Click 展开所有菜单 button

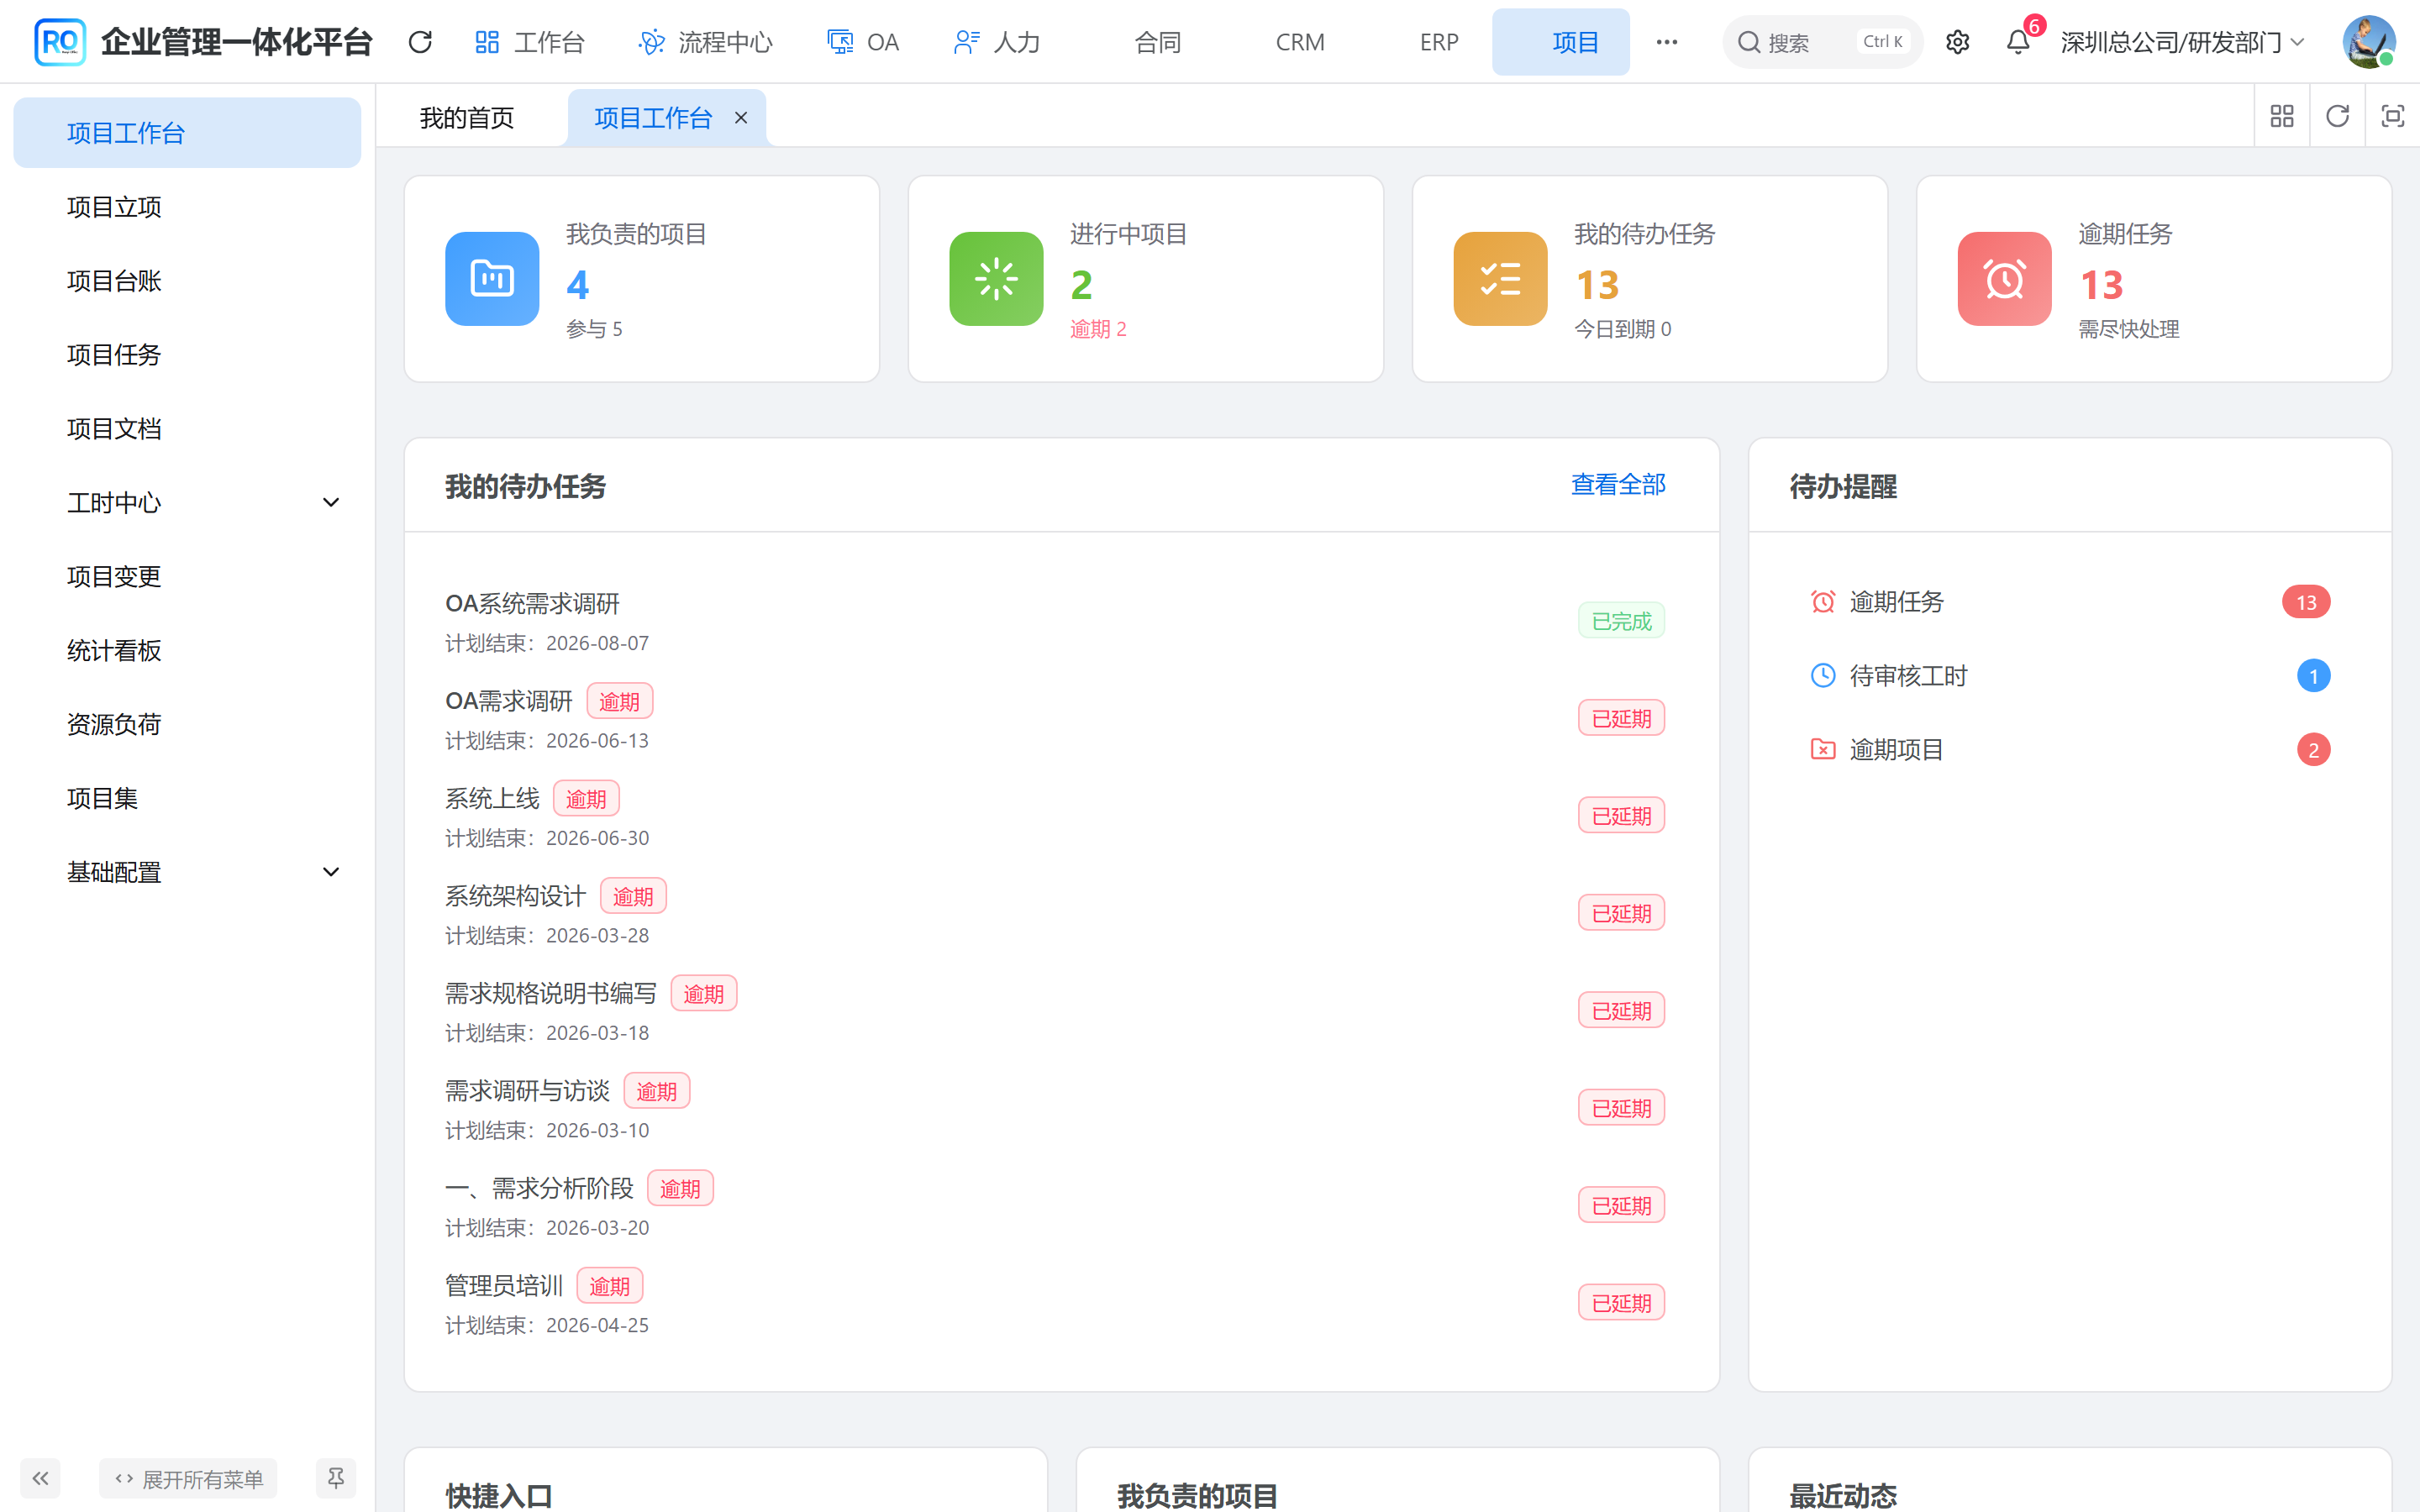[x=188, y=1478]
